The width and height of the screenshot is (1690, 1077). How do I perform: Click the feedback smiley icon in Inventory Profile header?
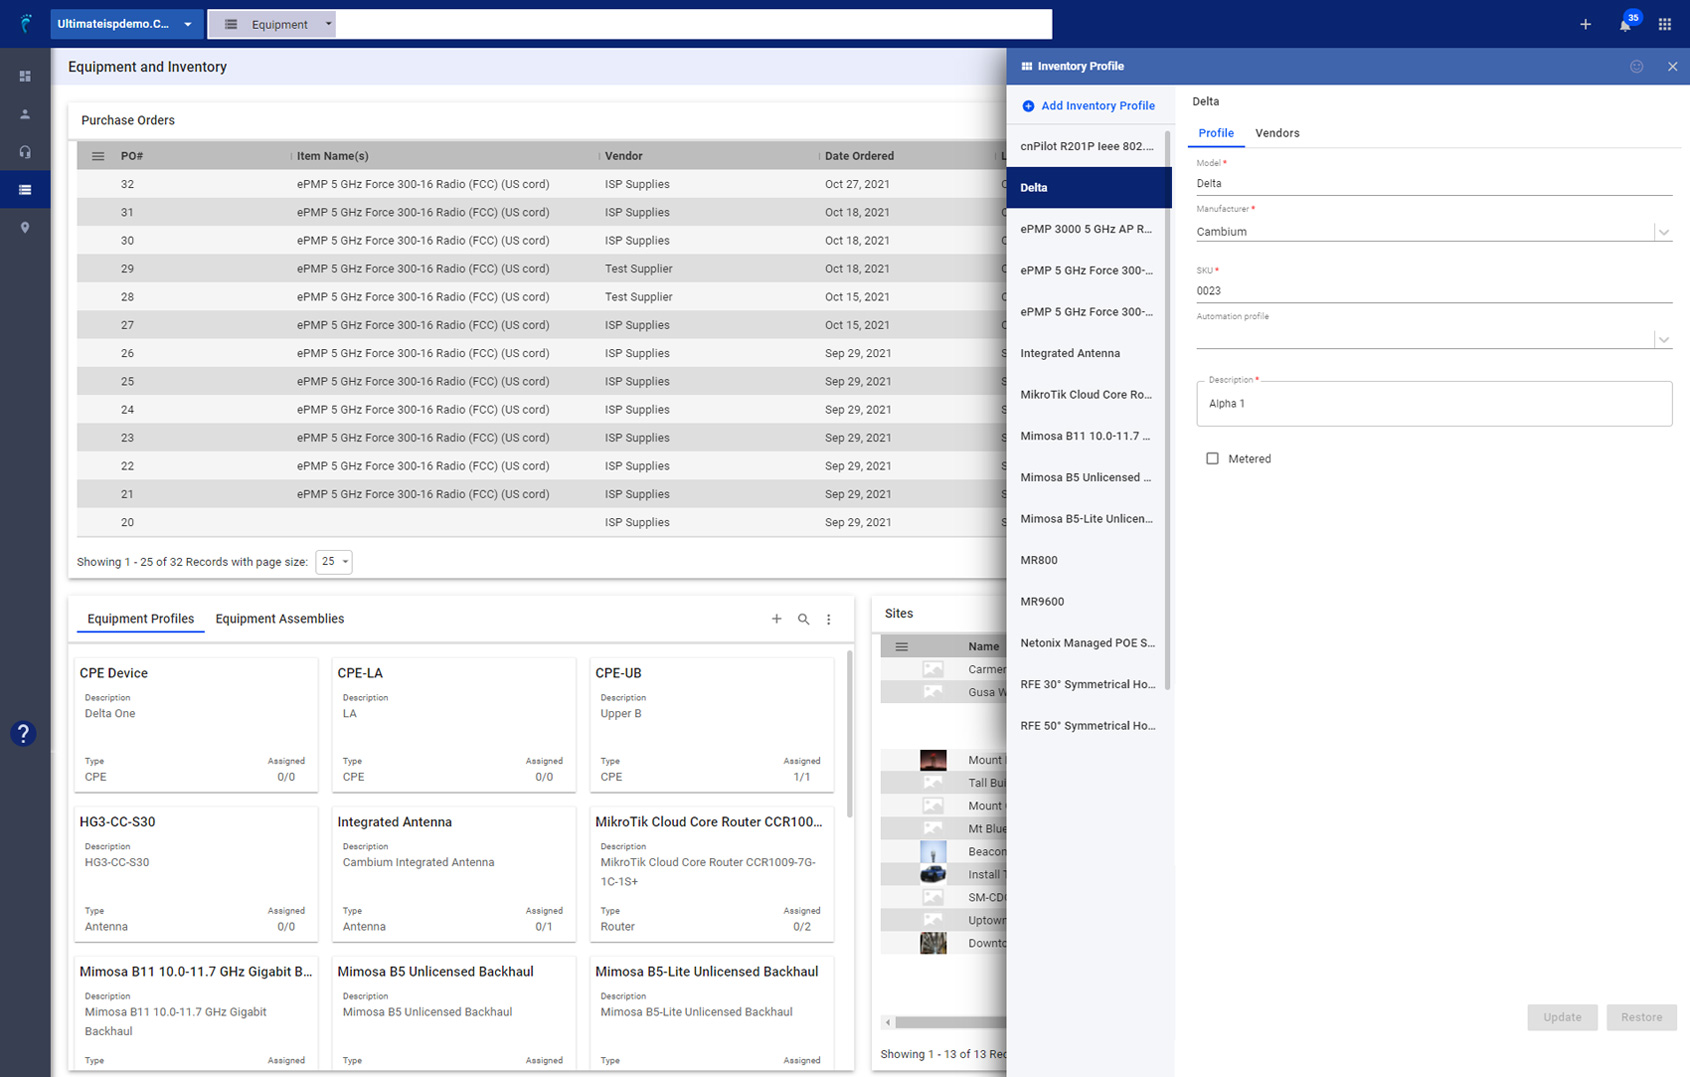tap(1637, 66)
